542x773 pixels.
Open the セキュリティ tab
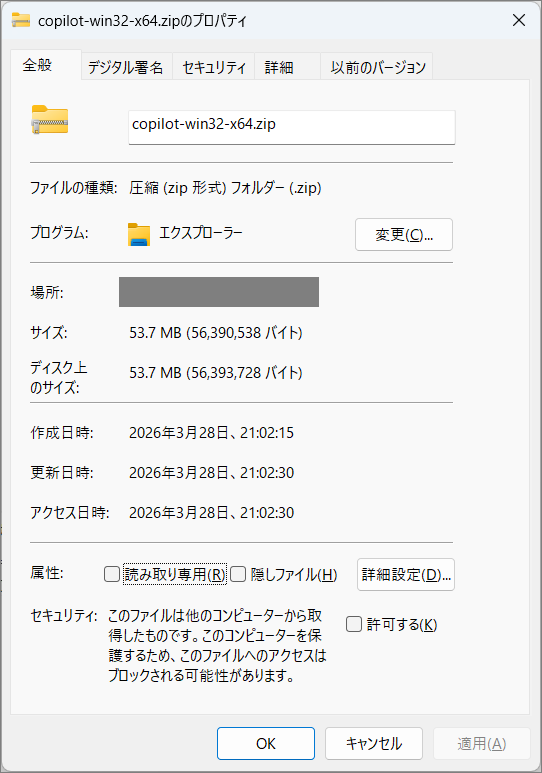(x=214, y=67)
